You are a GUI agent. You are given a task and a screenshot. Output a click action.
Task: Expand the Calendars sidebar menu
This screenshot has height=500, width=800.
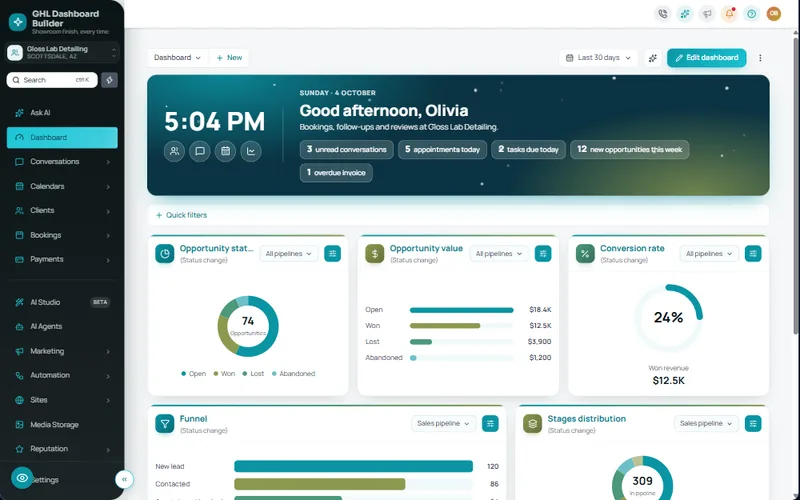point(62,186)
